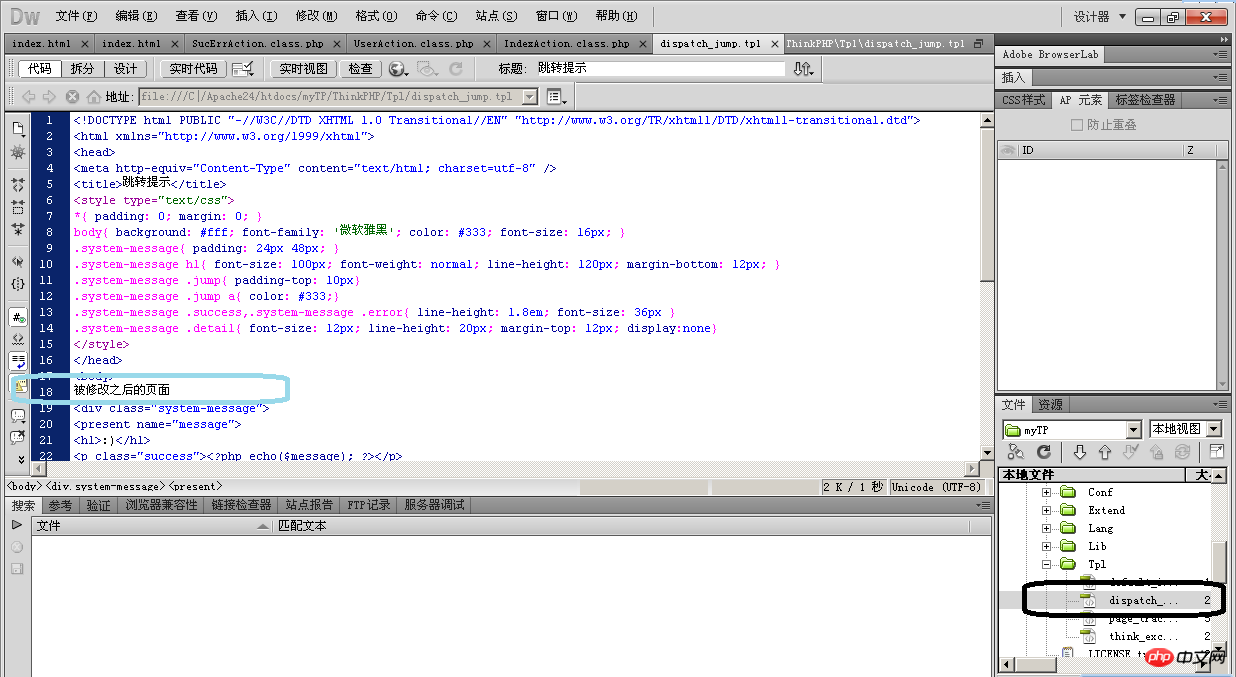Collapse the Tpl folder
The width and height of the screenshot is (1236, 677).
(x=1047, y=564)
